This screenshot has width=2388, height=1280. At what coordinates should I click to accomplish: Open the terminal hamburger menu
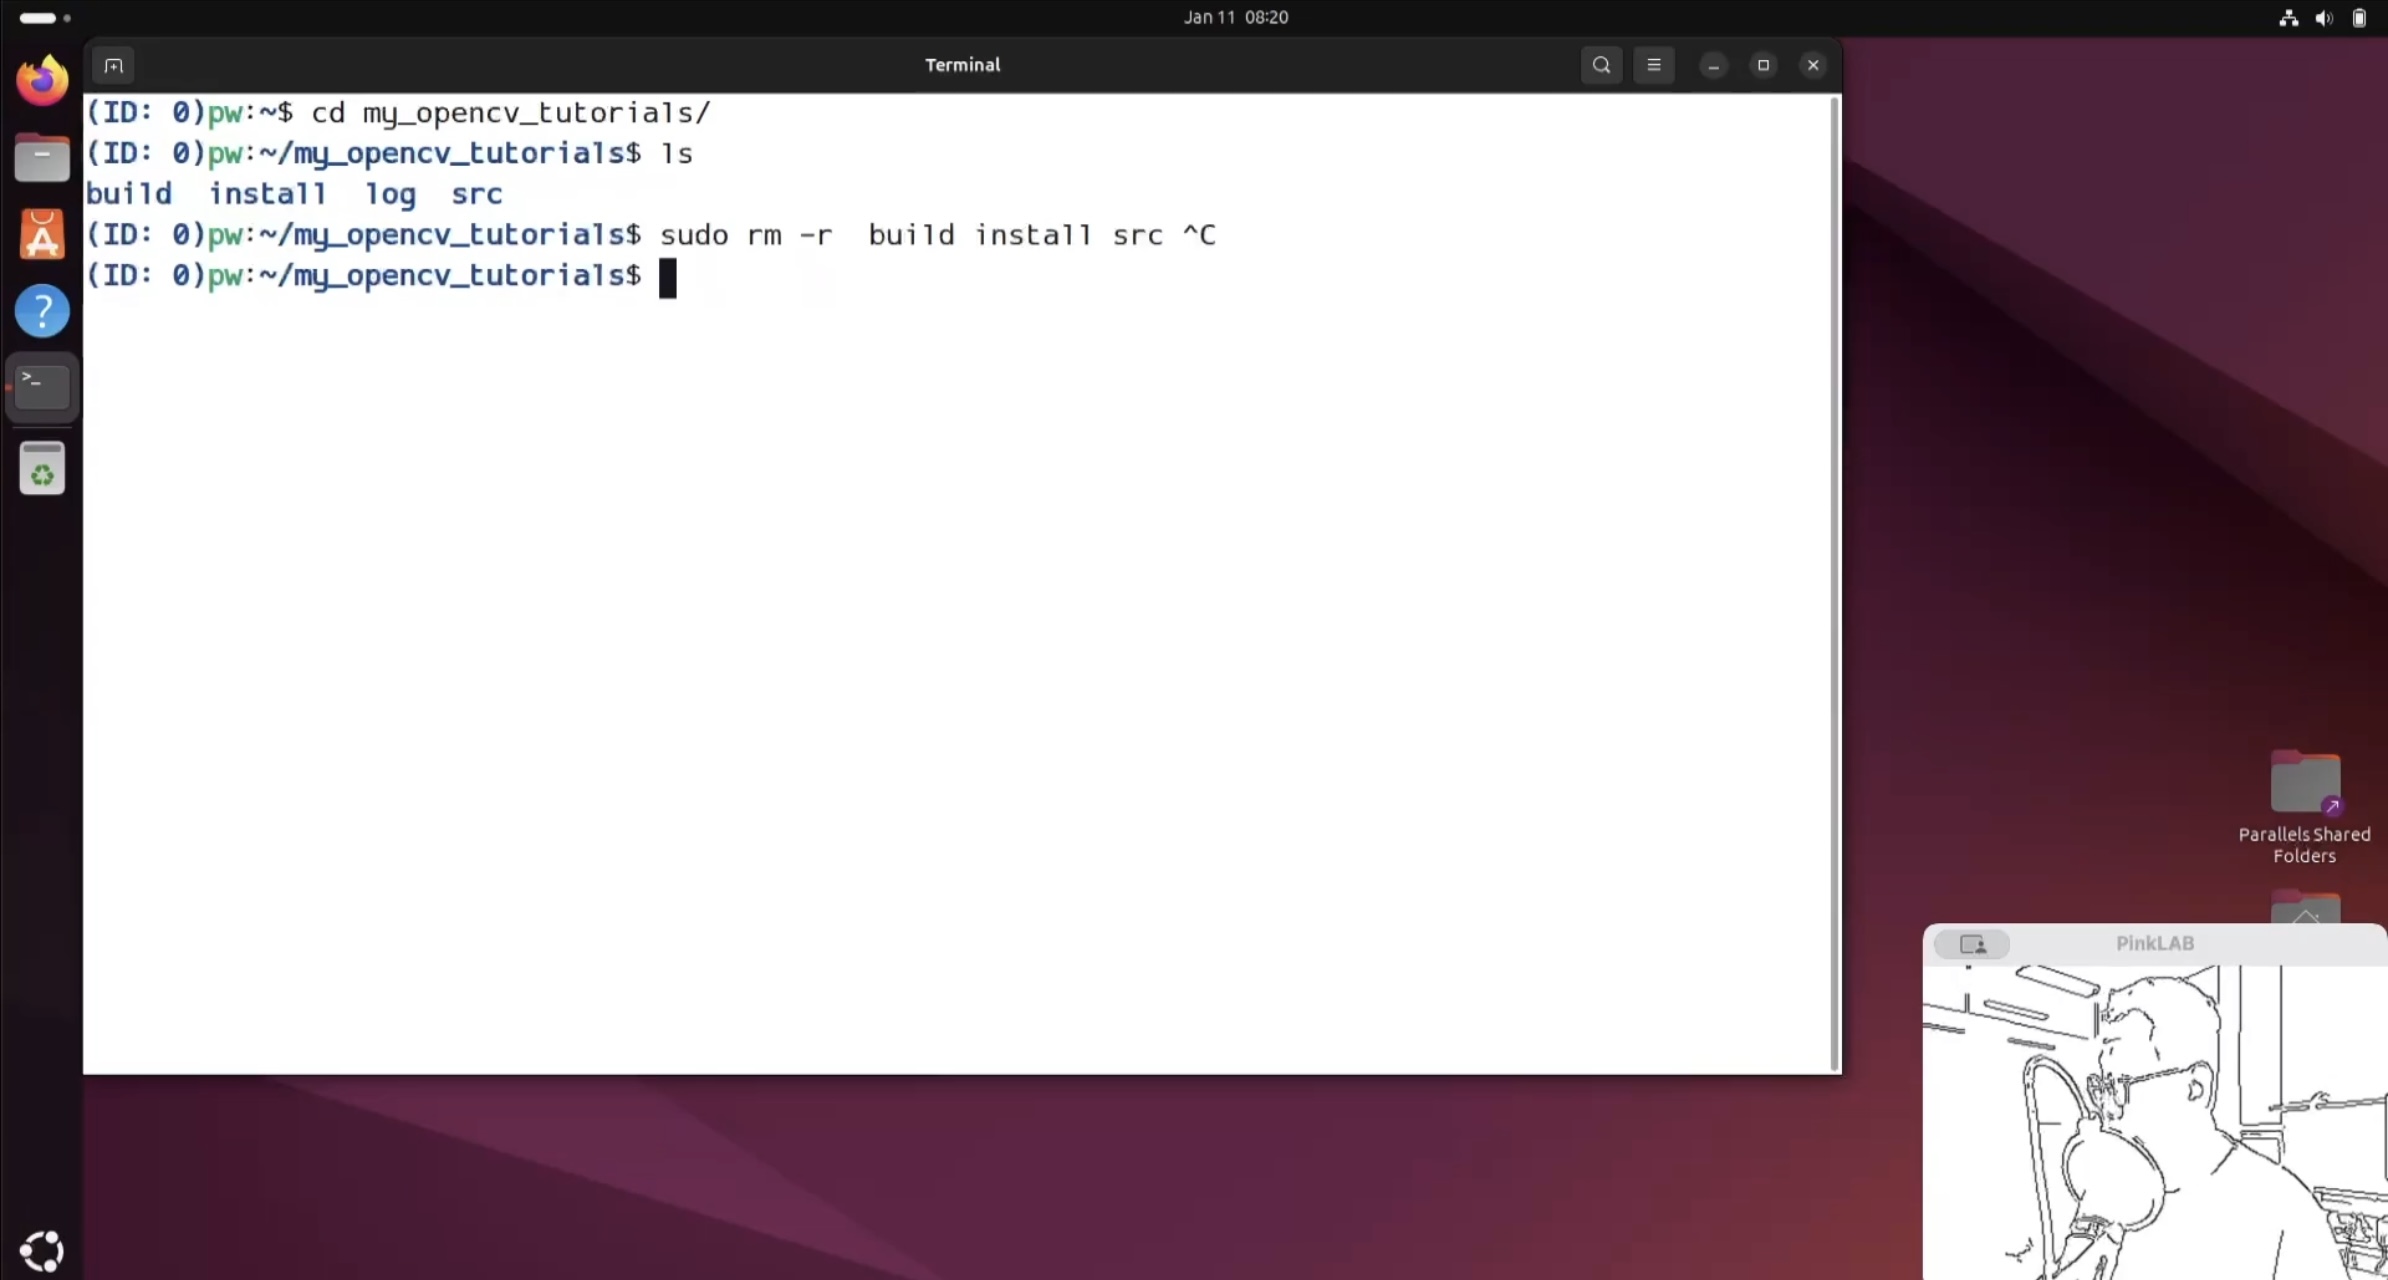click(x=1654, y=65)
